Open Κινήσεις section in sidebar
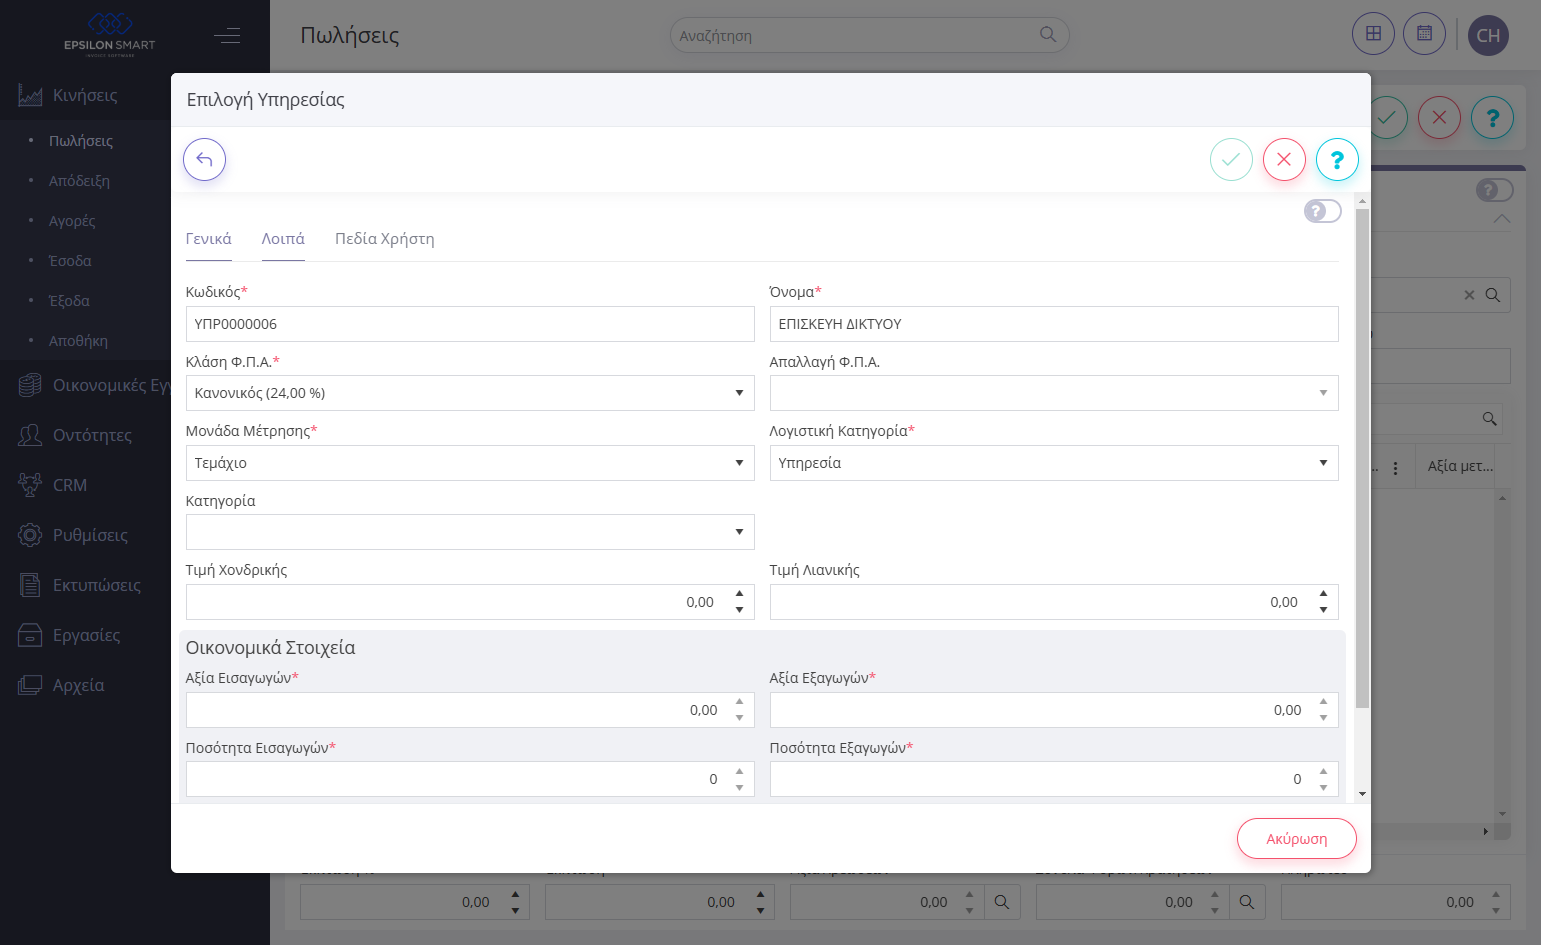This screenshot has height=945, width=1541. (x=85, y=95)
